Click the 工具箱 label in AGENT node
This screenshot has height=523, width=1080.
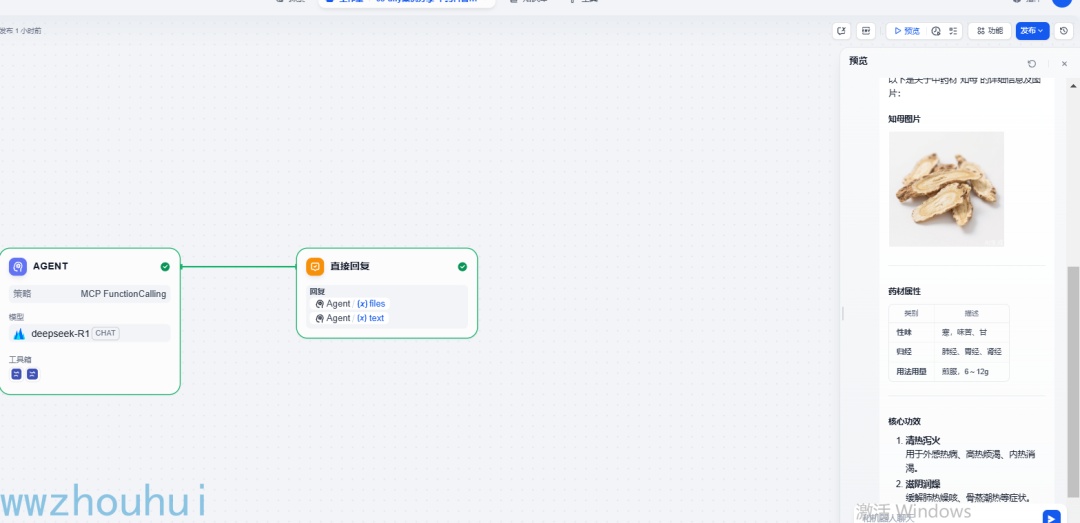(20, 359)
